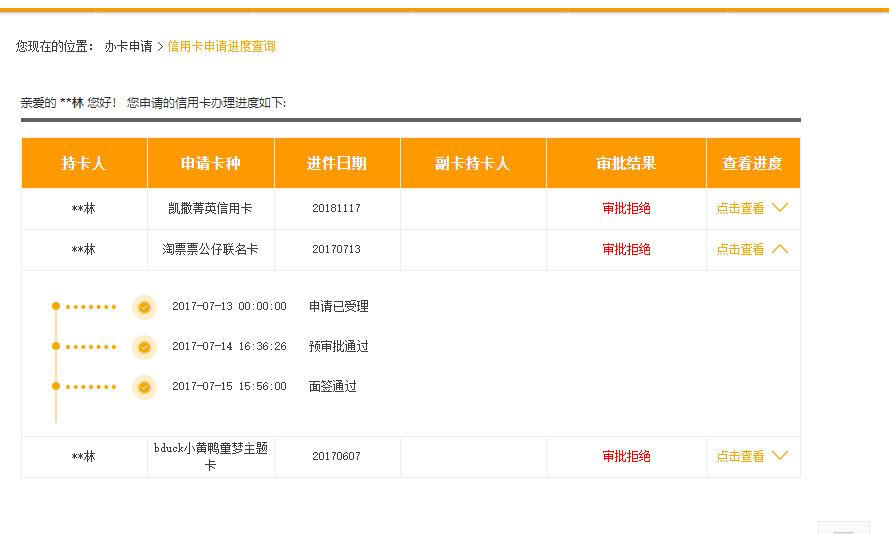Collapse progress chevron for 淘票票公仔联名卡

tap(780, 248)
